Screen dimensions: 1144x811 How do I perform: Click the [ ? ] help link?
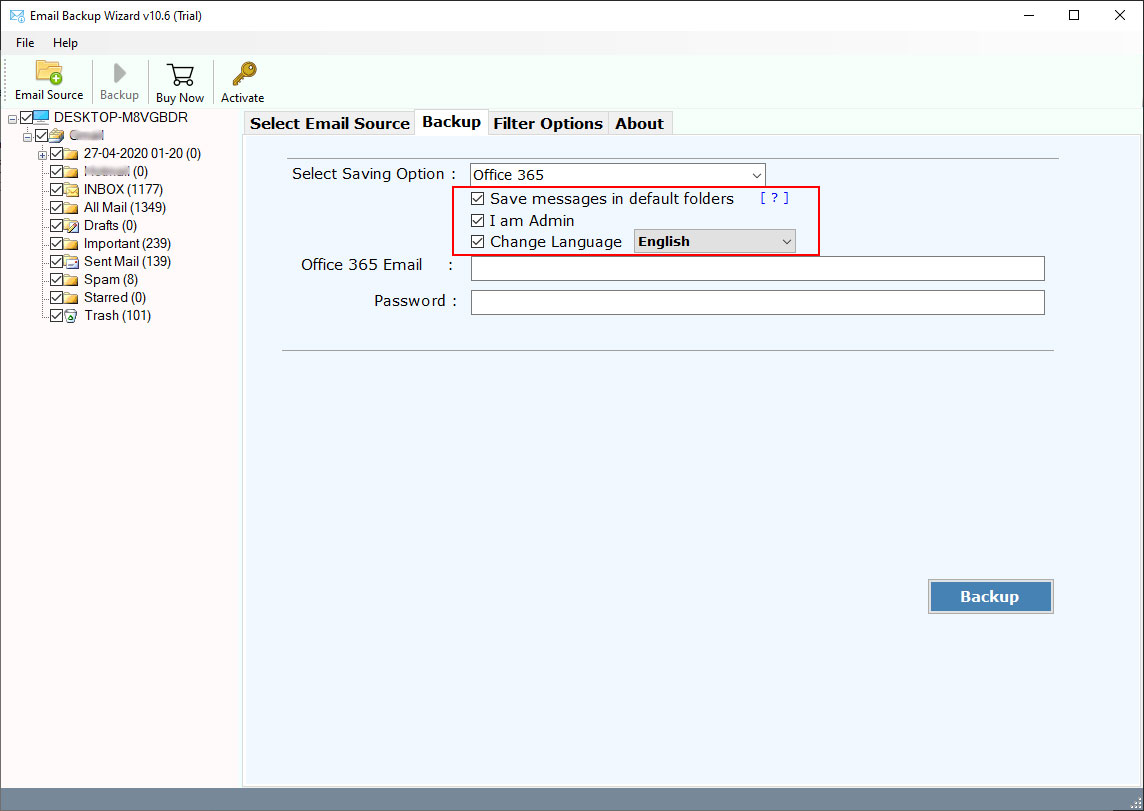pyautogui.click(x=774, y=198)
